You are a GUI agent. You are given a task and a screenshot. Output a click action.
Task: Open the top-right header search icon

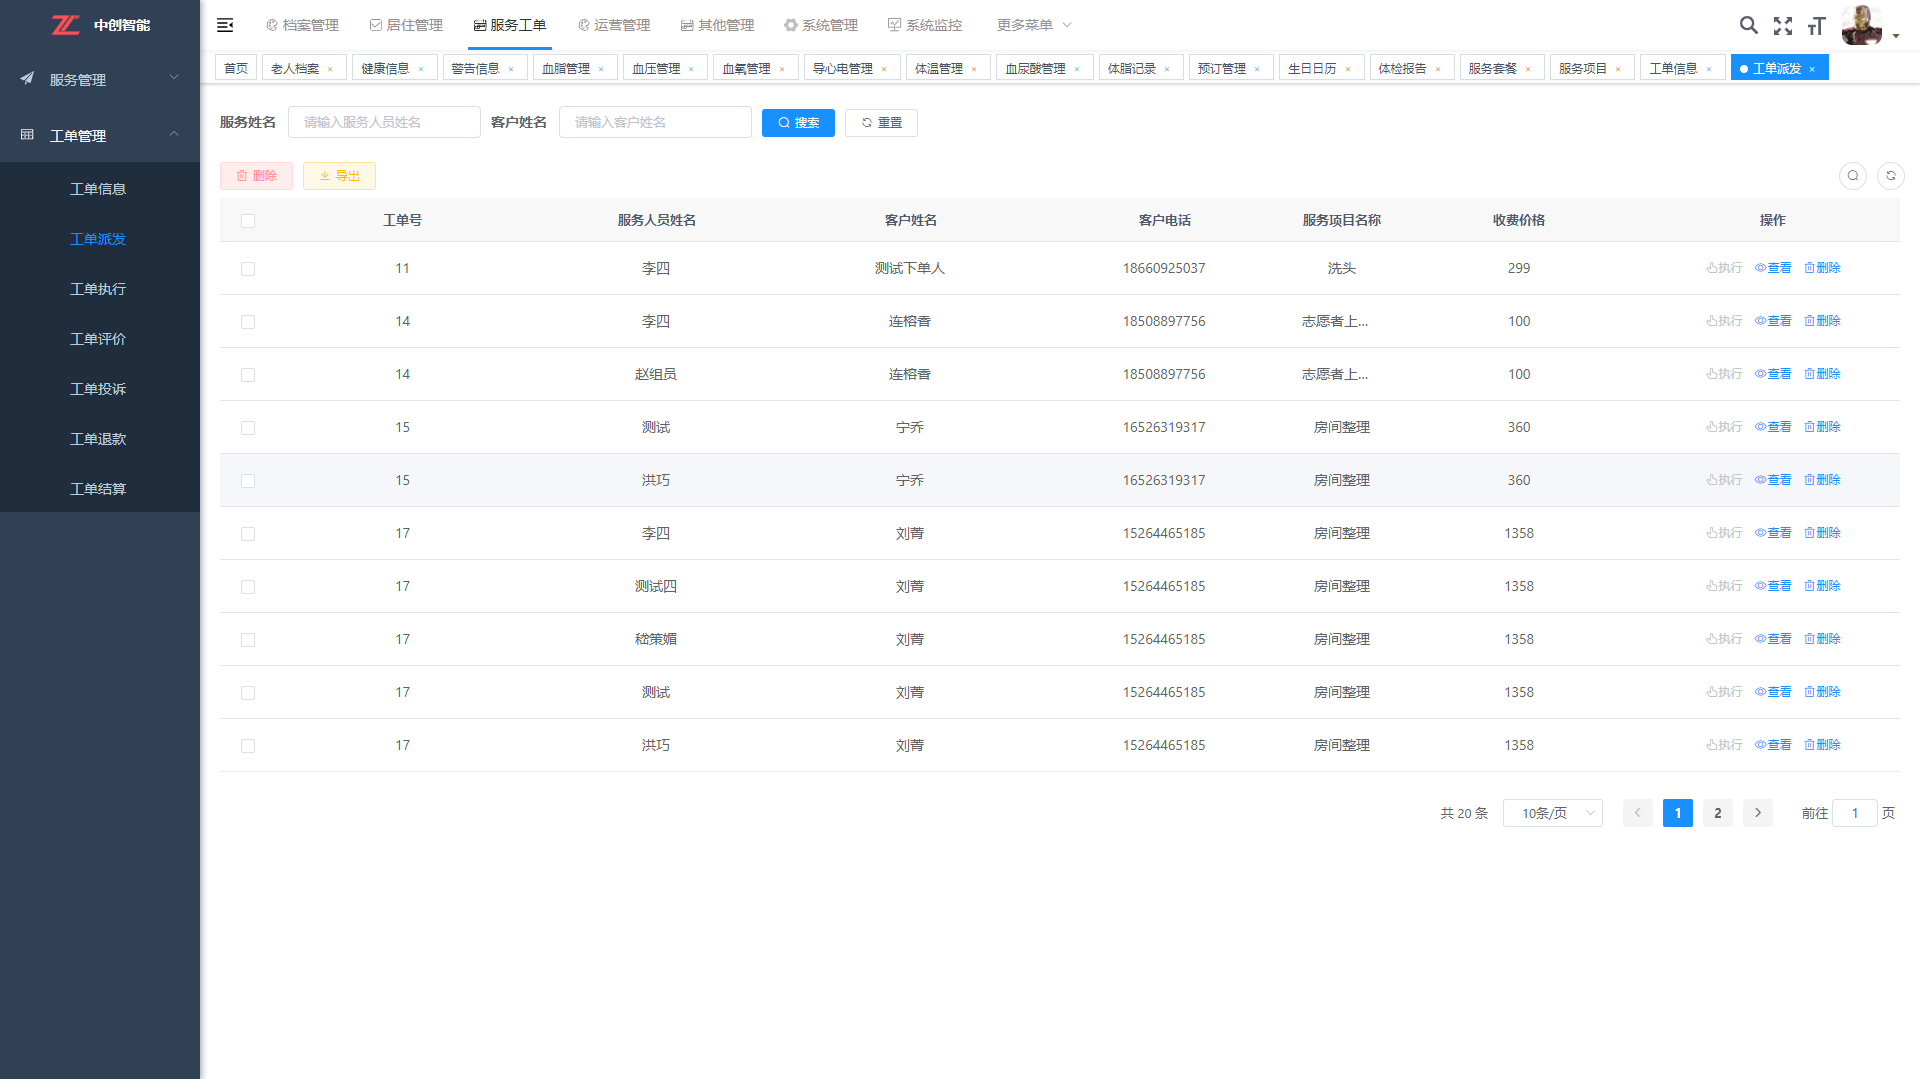click(1748, 25)
